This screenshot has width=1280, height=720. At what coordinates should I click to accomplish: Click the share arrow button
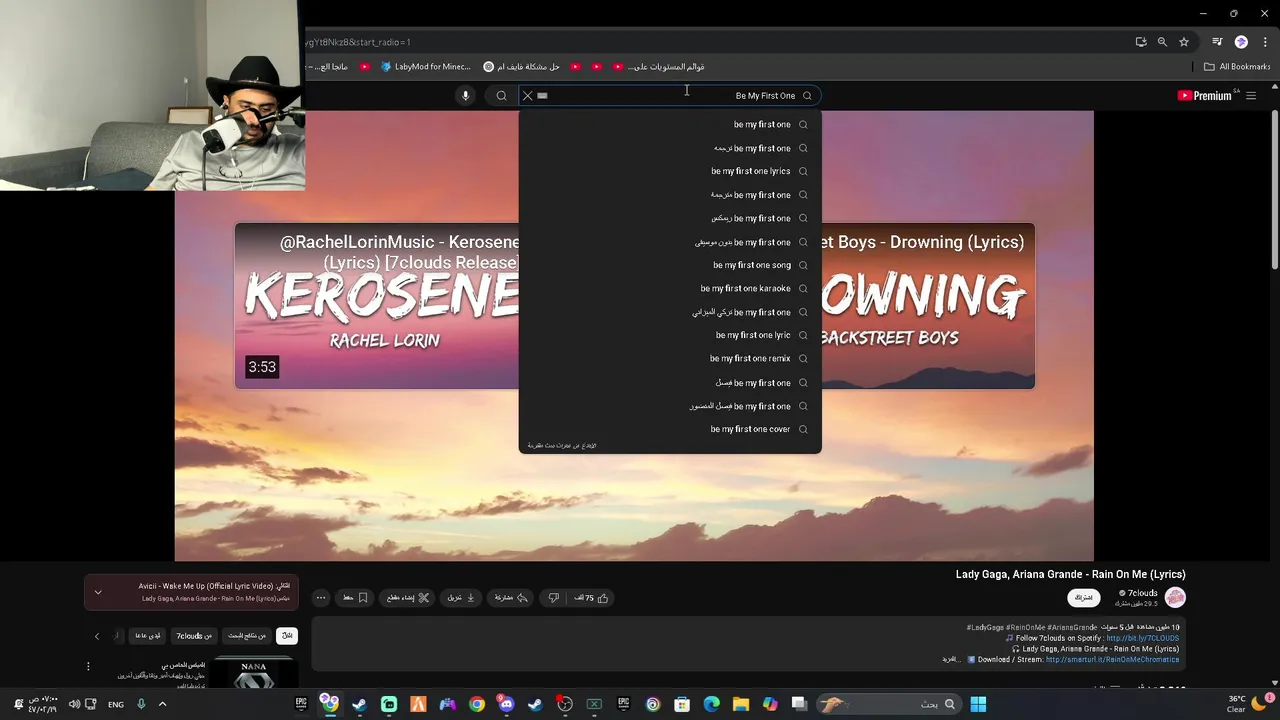pos(511,598)
